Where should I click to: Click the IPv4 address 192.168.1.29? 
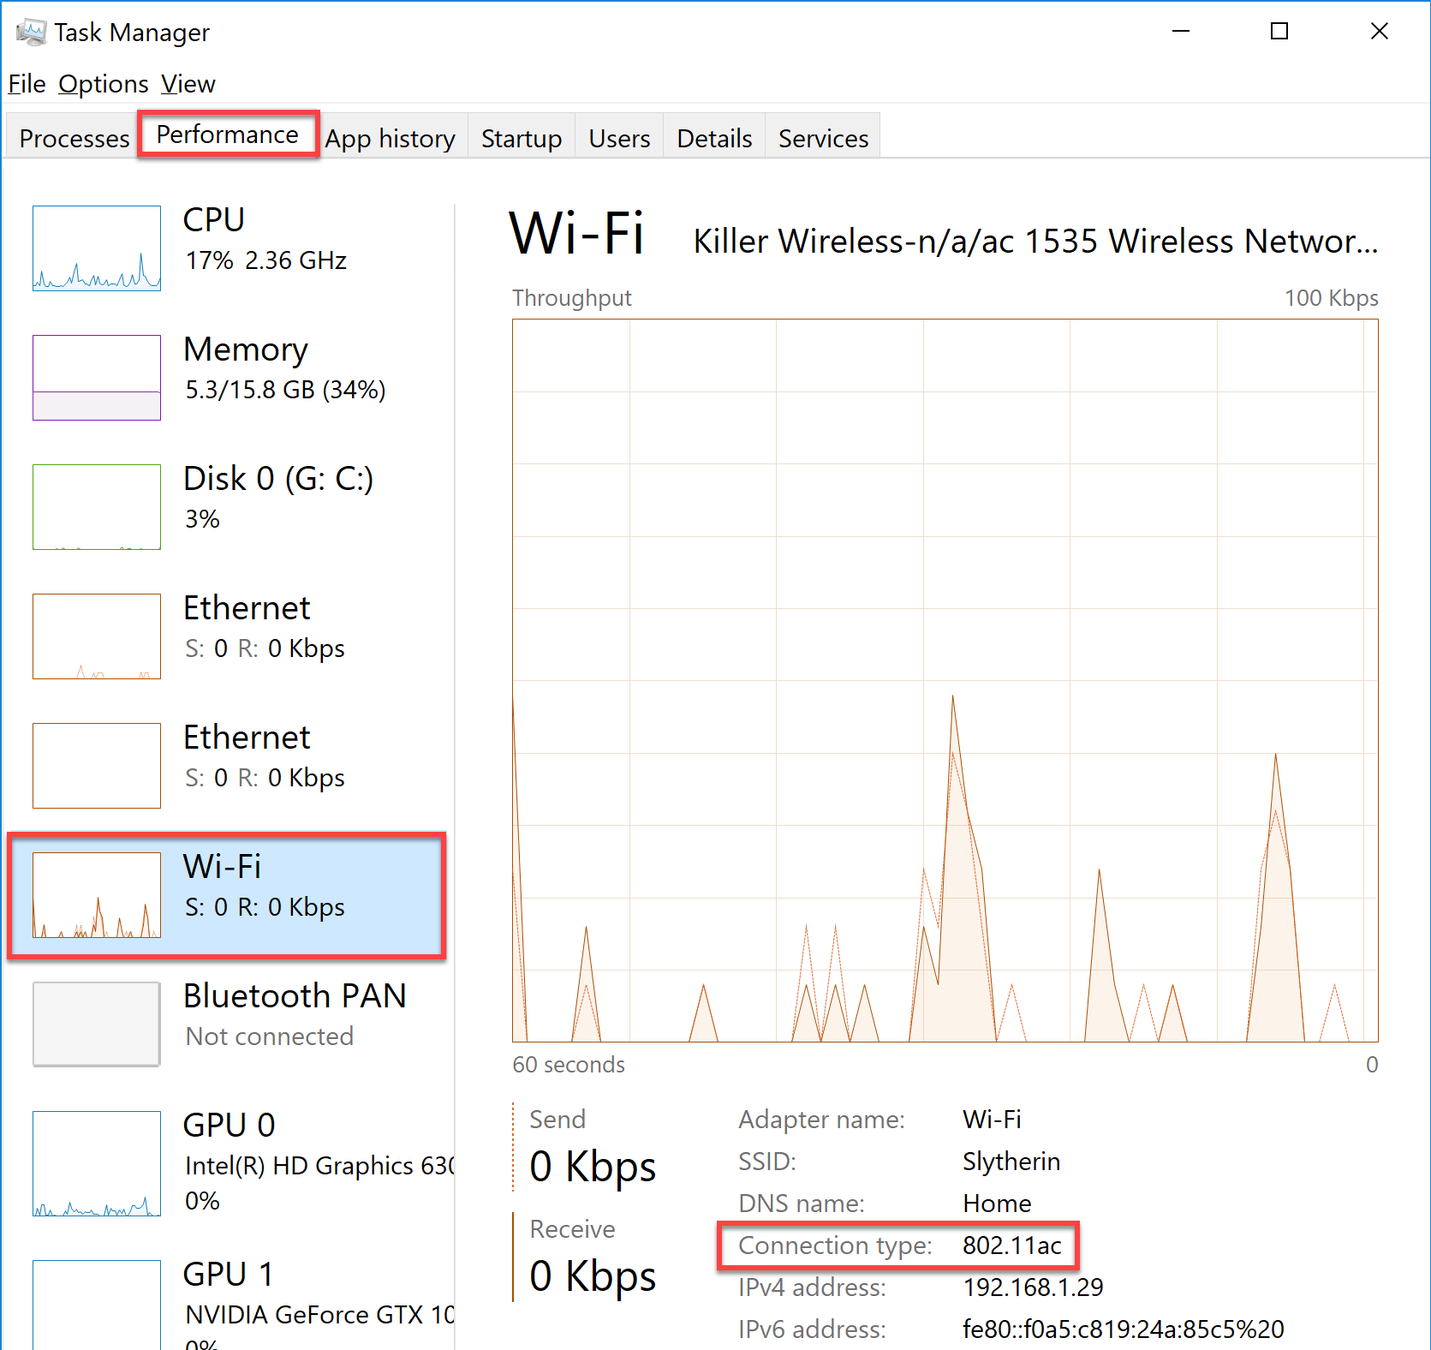point(1033,1287)
